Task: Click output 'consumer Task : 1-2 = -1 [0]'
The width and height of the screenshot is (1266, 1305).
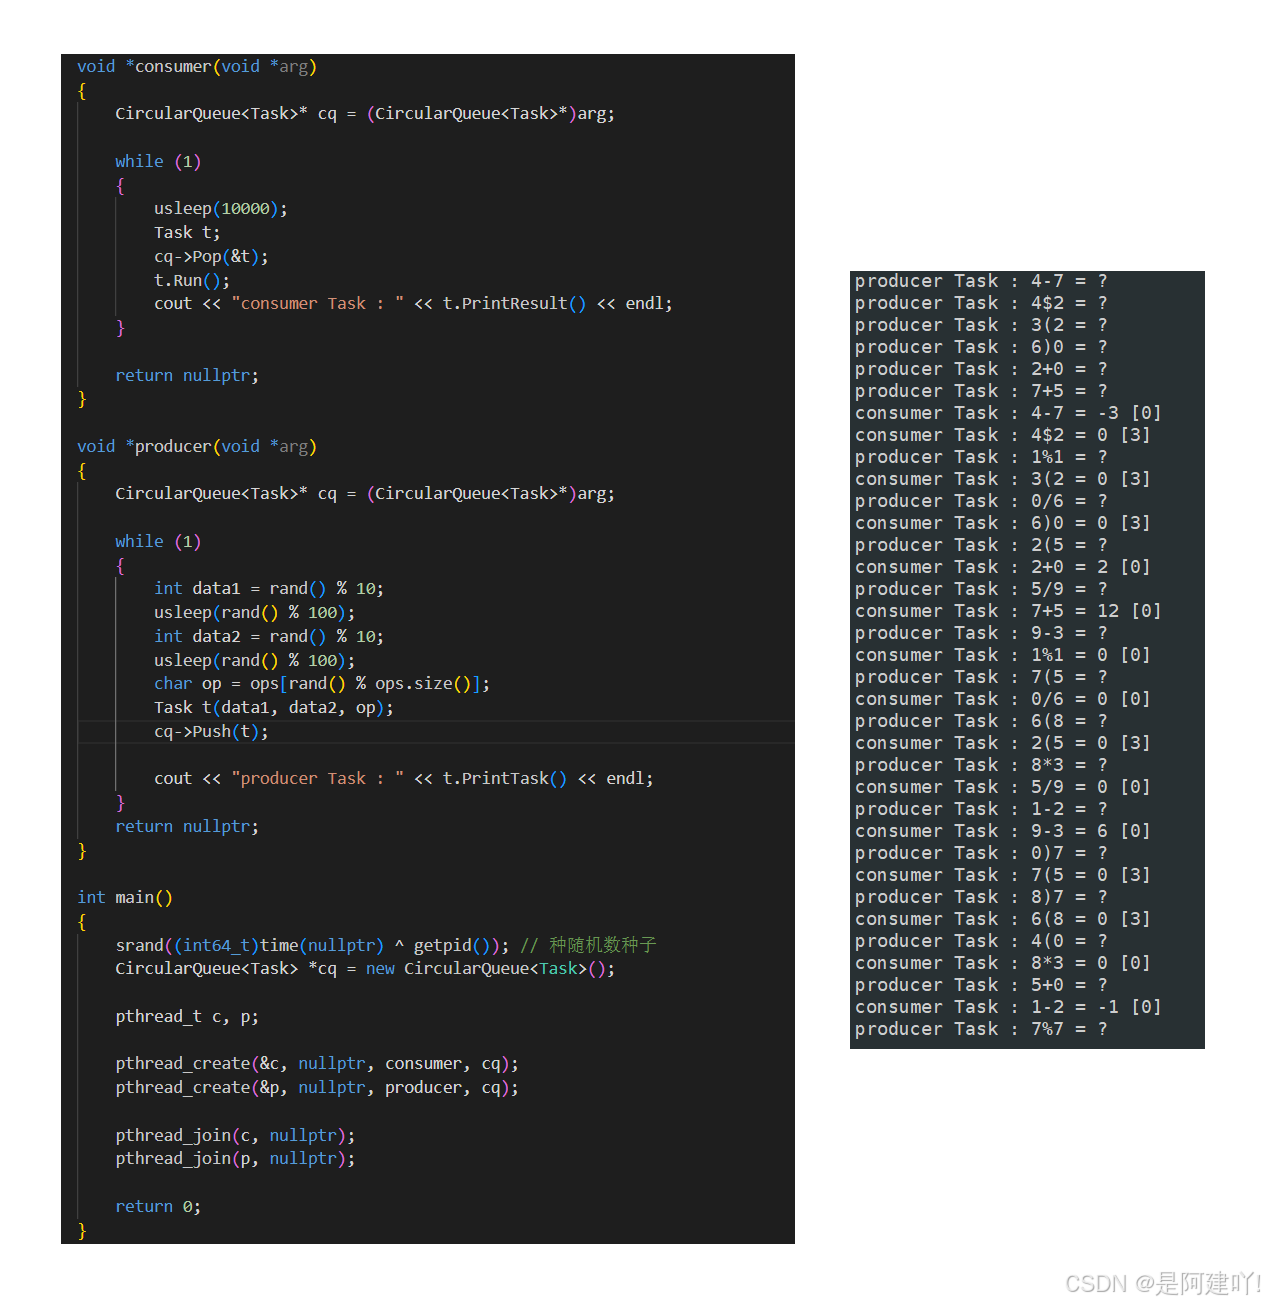Action: coord(1008,1007)
